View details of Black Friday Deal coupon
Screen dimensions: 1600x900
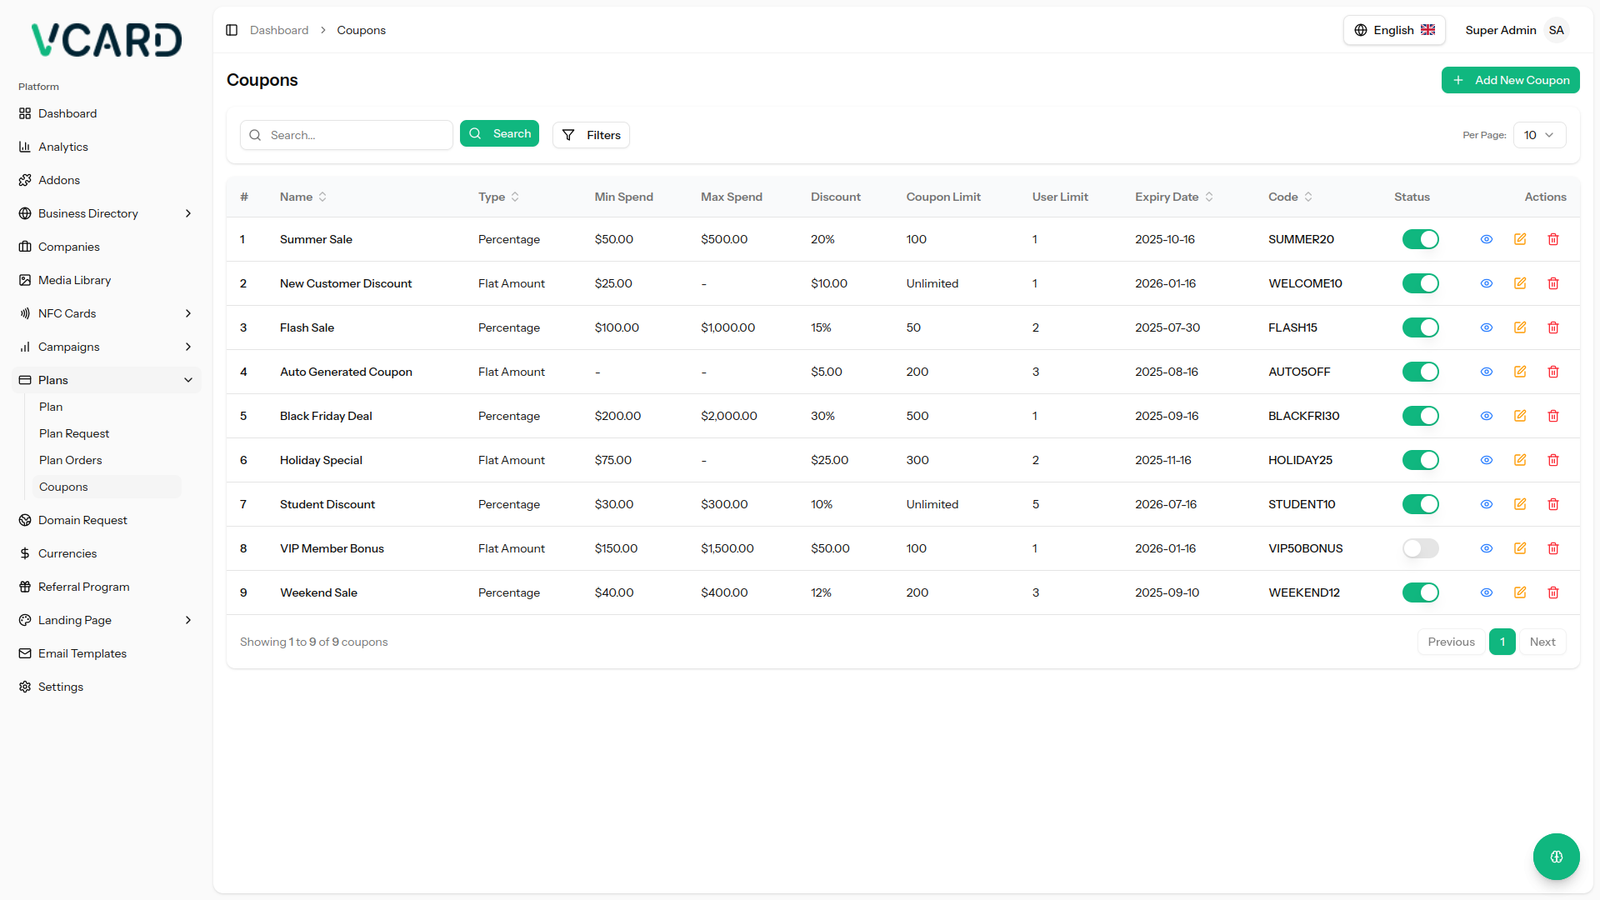(1486, 416)
